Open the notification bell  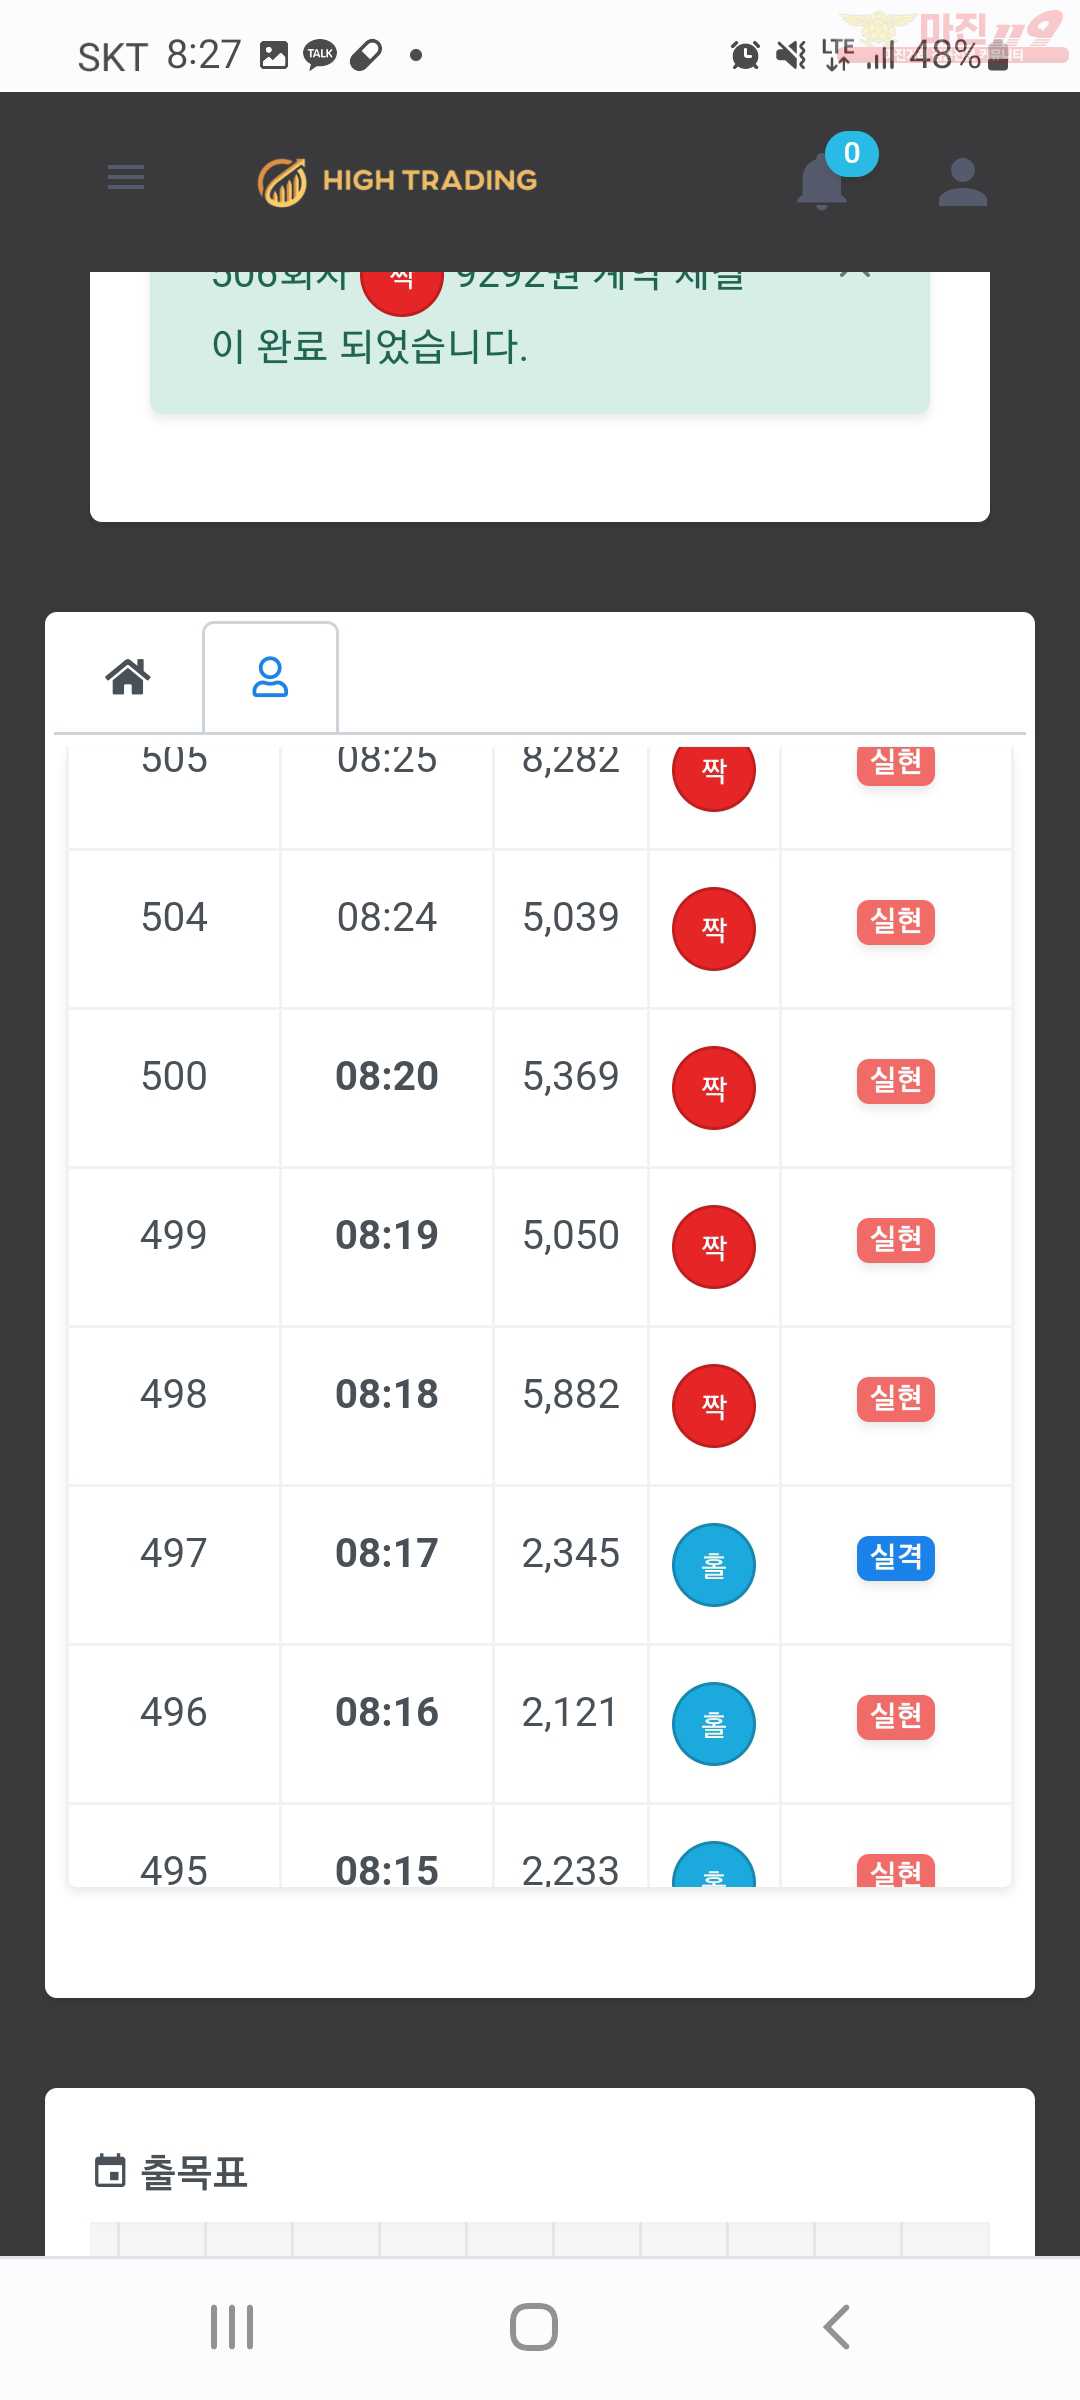[x=822, y=182]
